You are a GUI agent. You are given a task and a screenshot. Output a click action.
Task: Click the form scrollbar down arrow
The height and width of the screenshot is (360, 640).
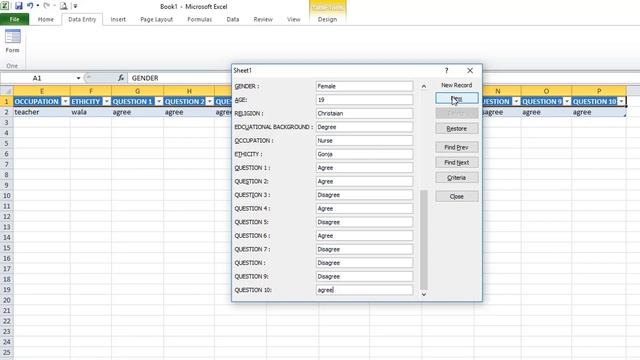424,294
